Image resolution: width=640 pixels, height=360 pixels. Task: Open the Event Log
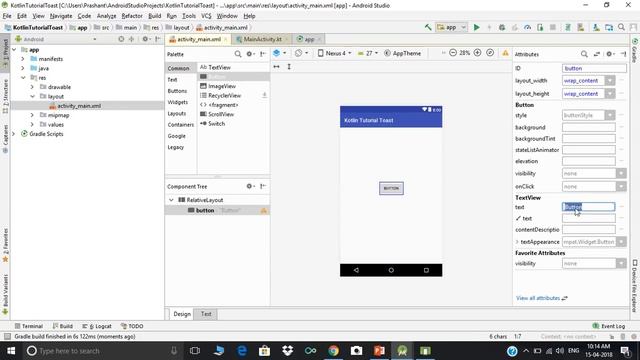pos(609,326)
